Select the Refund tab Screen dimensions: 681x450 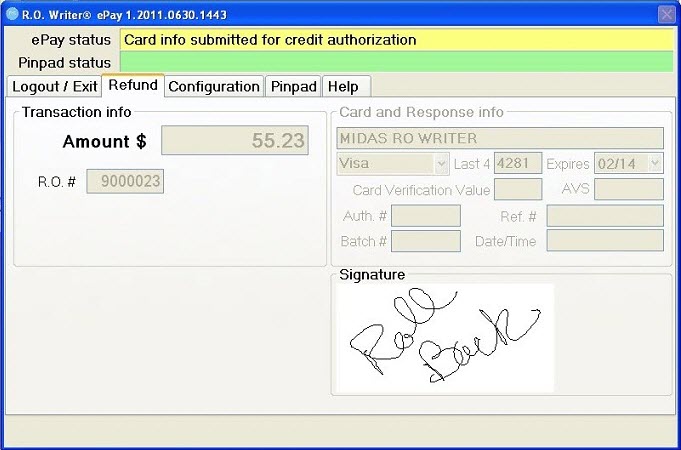(x=133, y=86)
